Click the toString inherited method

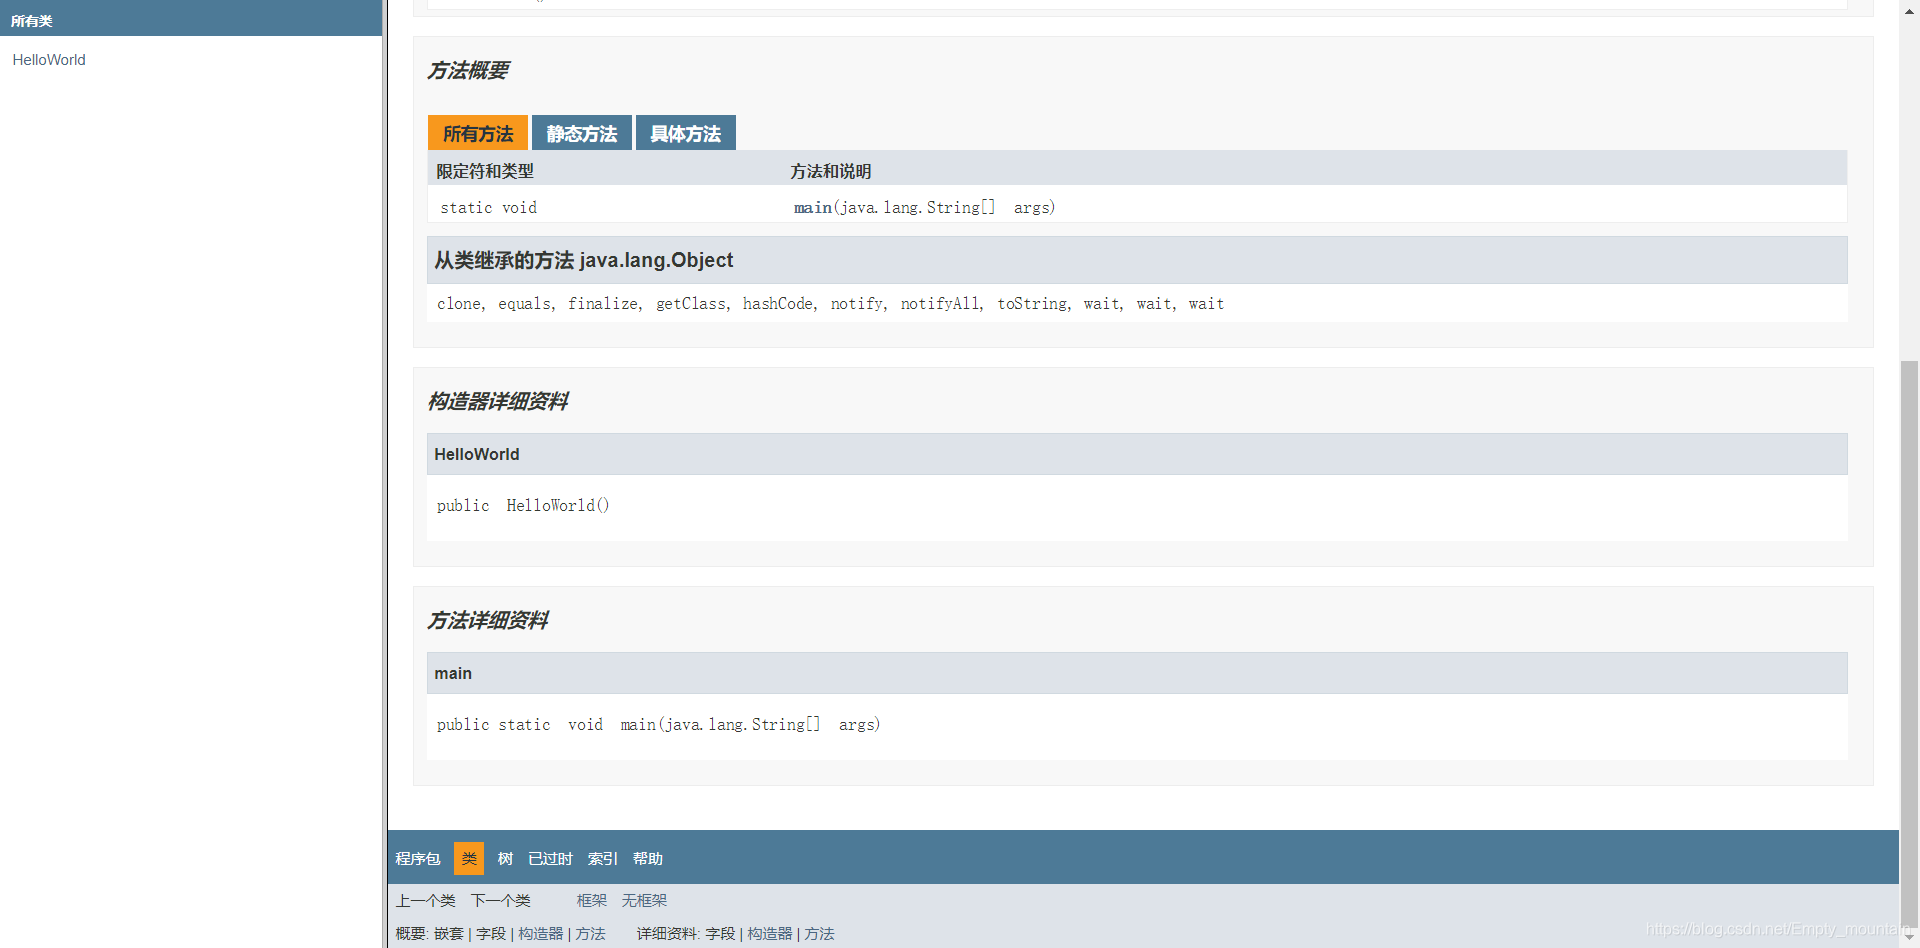pyautogui.click(x=1032, y=303)
